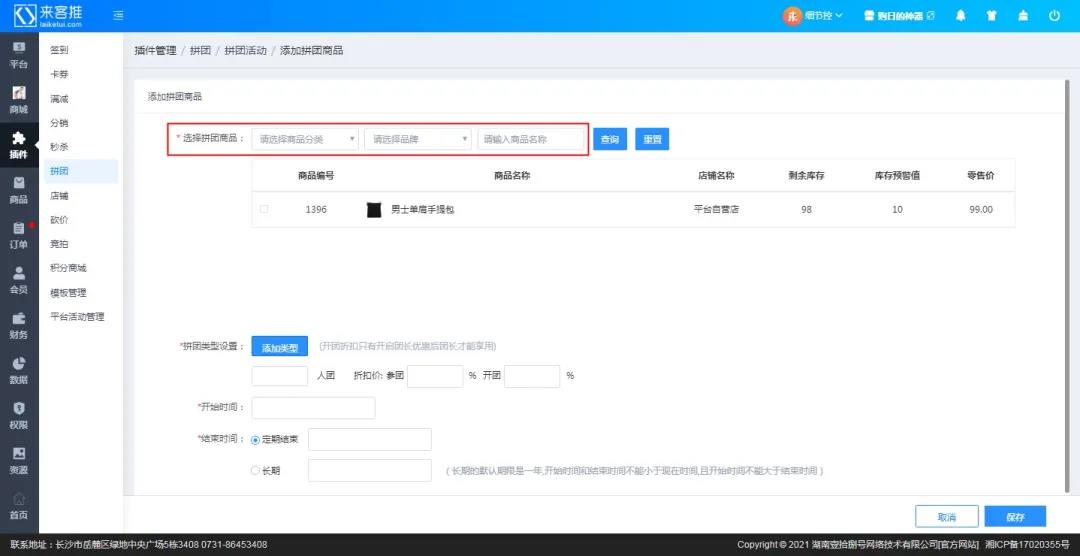Click the 男士单肩手提包 product name
The image size is (1080, 556).
point(423,210)
